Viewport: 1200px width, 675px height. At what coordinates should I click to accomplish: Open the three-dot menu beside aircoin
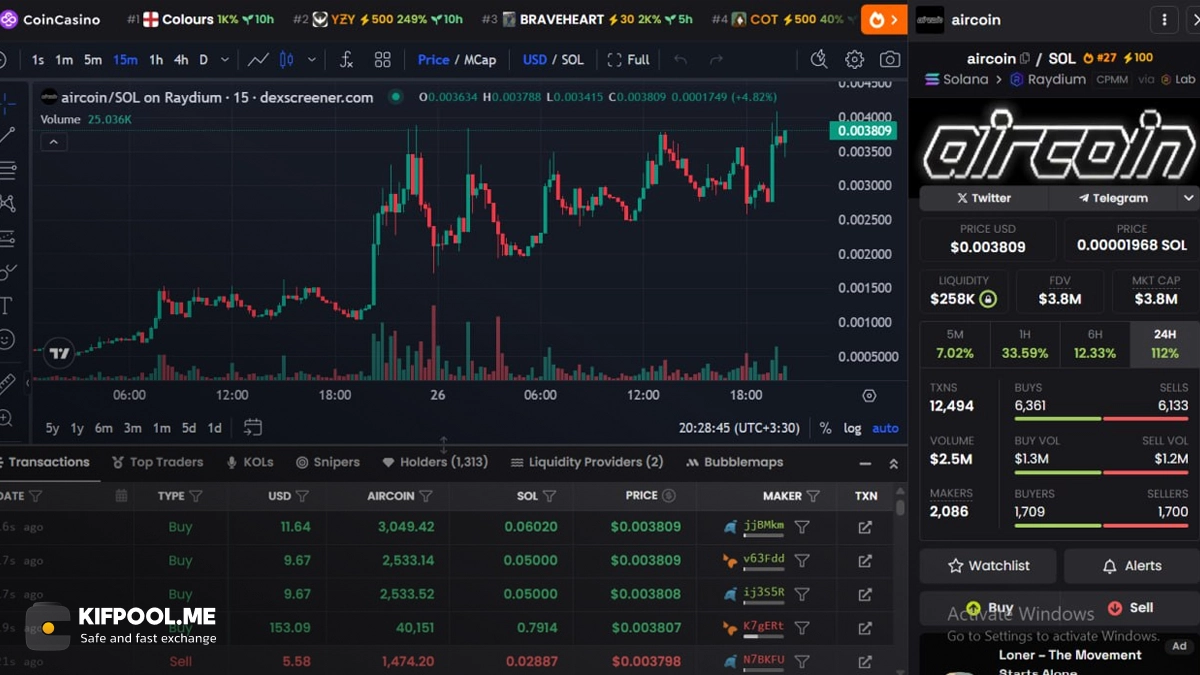coord(1164,20)
